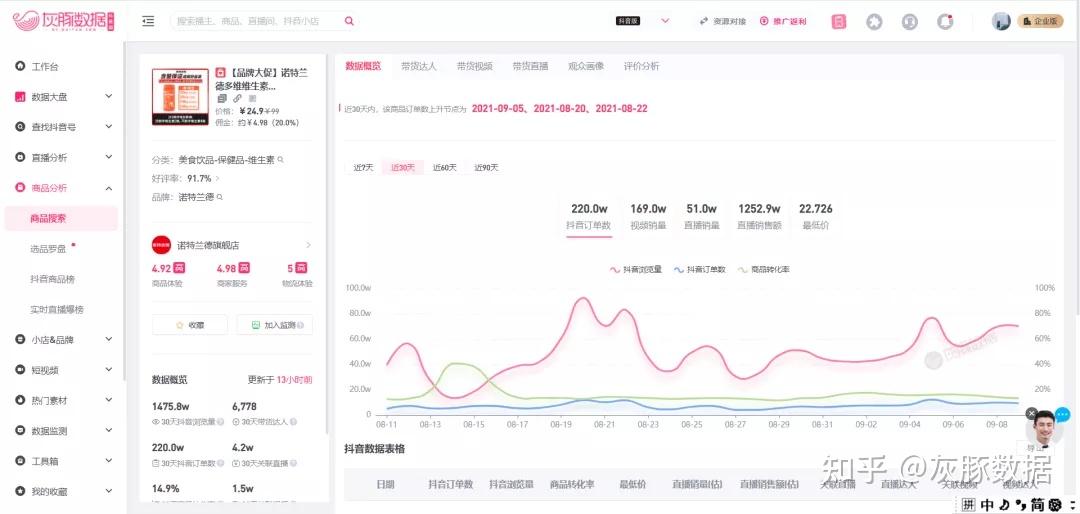Select the 抖音订单数 metric card

coord(589,216)
